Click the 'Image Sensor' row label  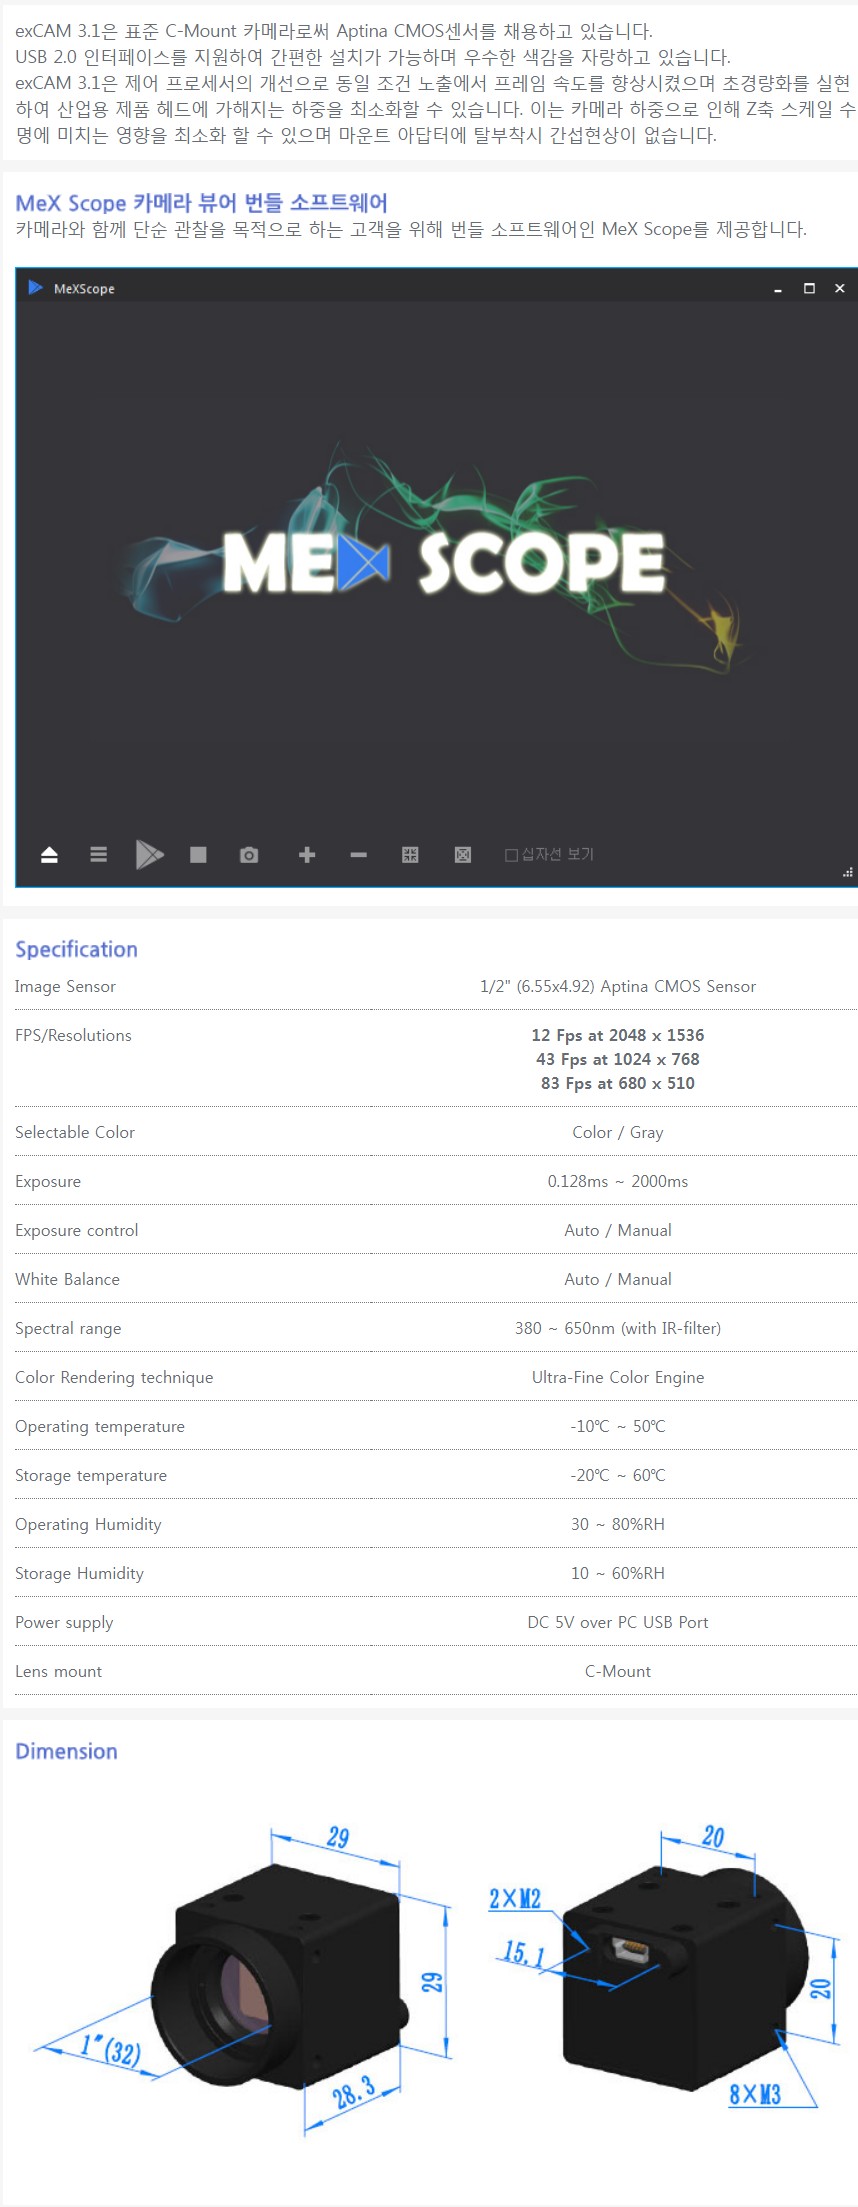pyautogui.click(x=65, y=986)
